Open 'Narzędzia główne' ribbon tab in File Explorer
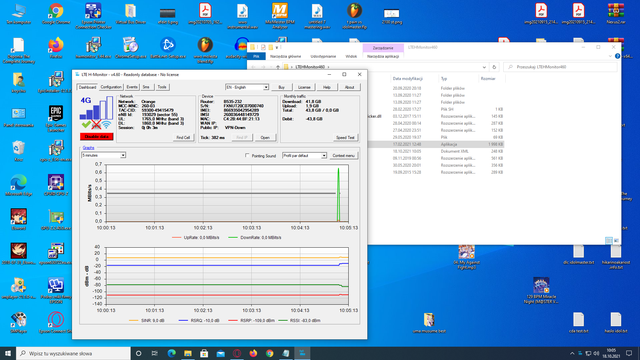The image size is (640, 360). [x=285, y=56]
